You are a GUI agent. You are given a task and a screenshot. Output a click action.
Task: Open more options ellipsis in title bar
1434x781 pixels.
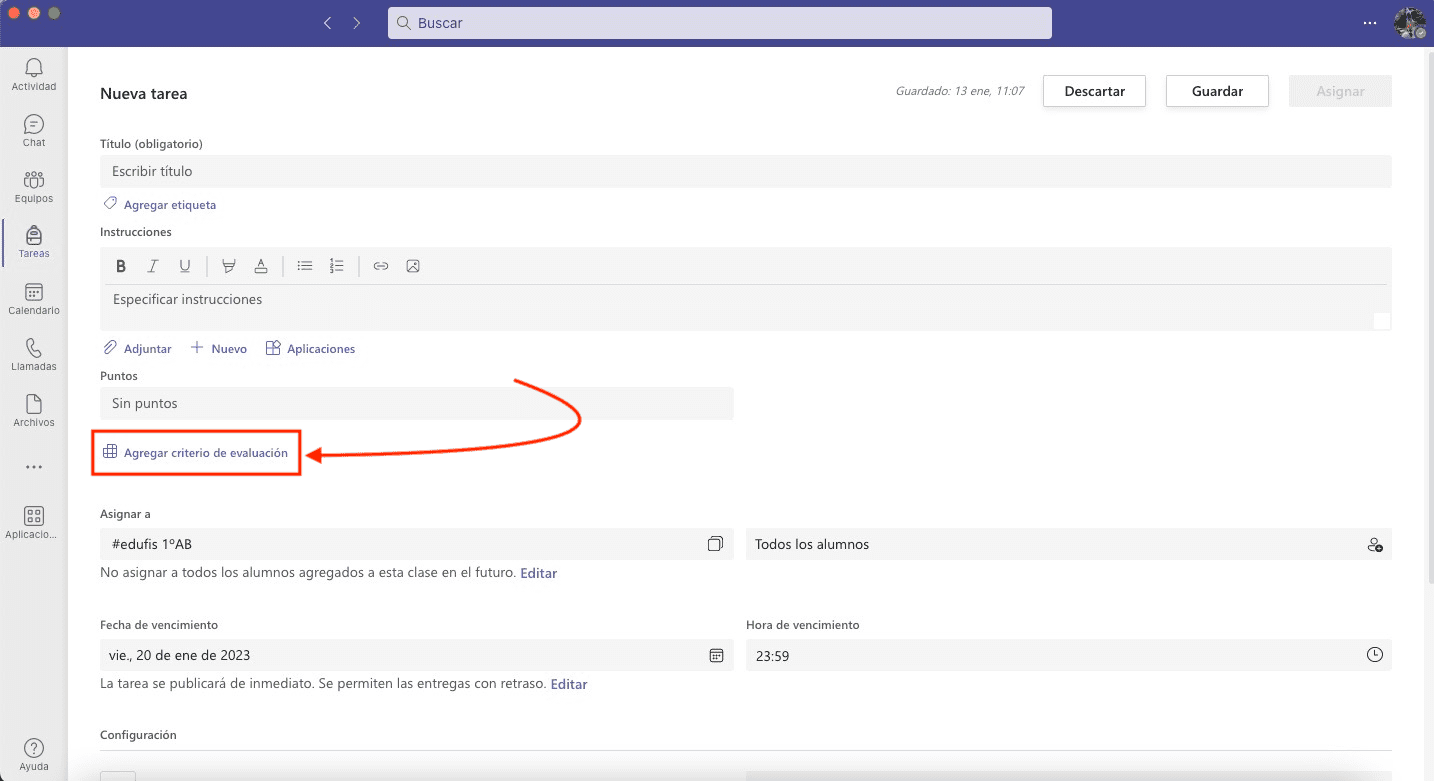(1370, 23)
